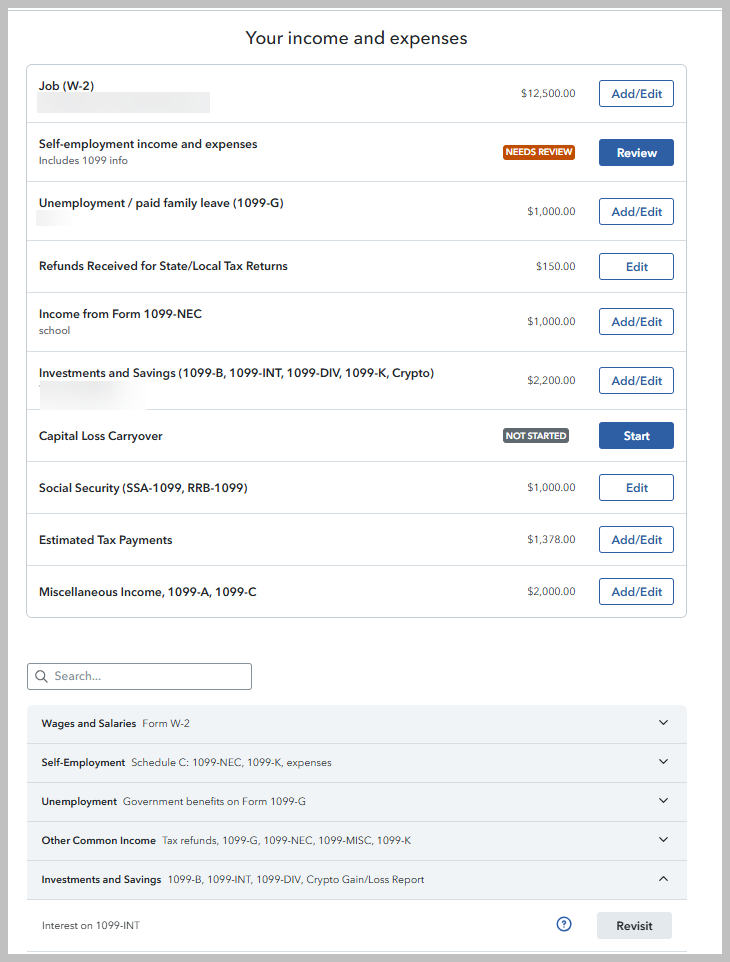This screenshot has height=962, width=730.
Task: Expand the Unemployment section
Action: 663,801
